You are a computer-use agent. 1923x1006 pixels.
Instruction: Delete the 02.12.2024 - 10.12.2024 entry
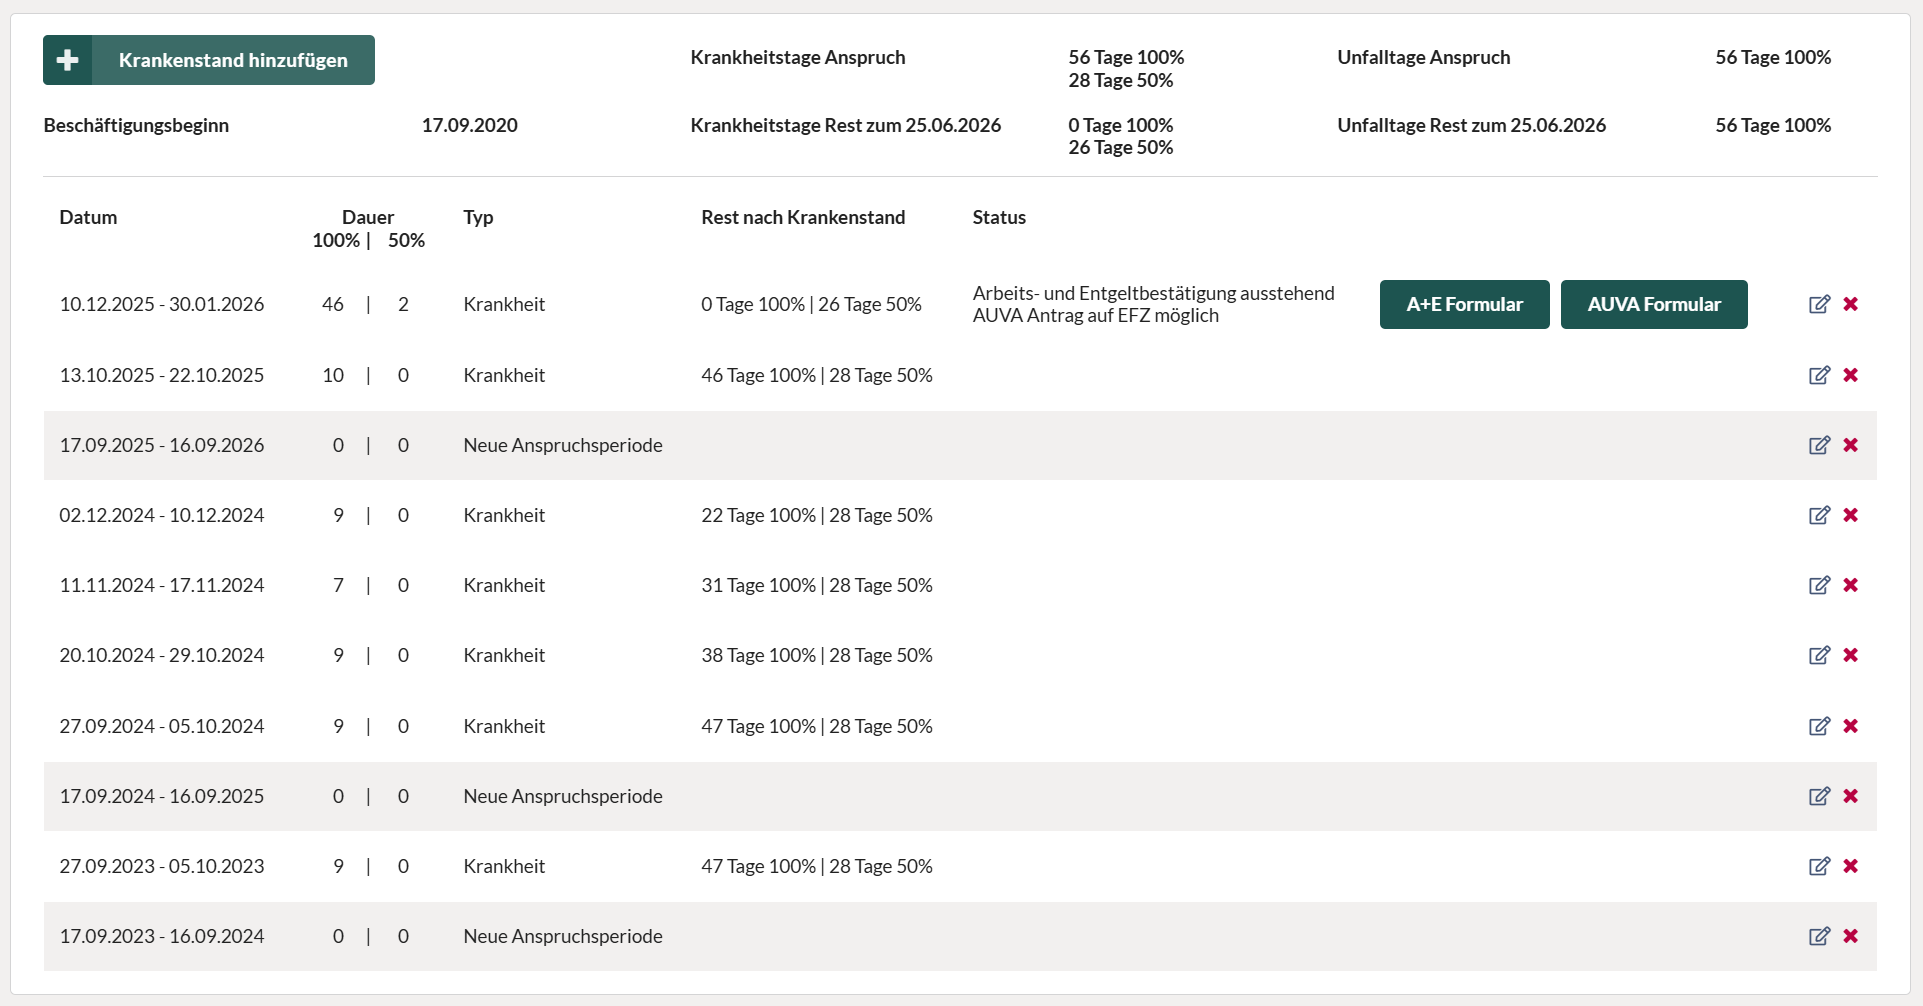point(1851,515)
